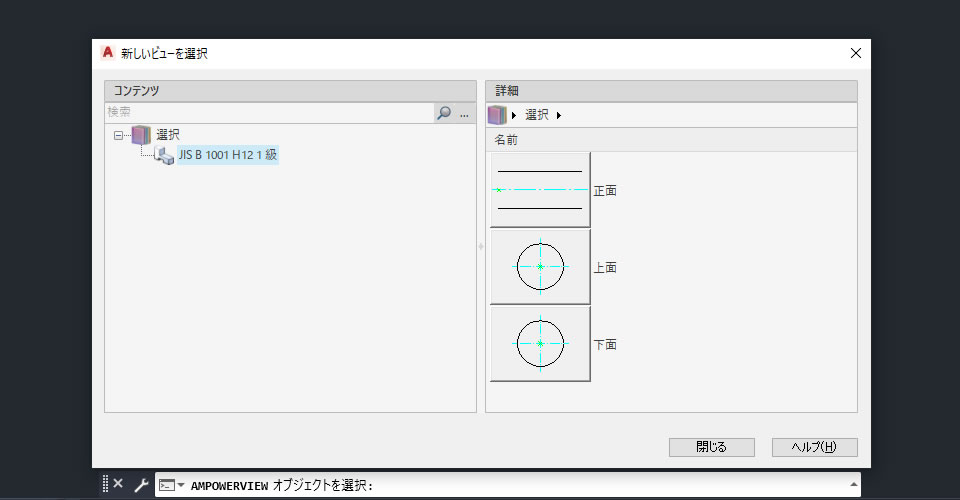Click the 名前 column header
Screen dimensions: 960x500
[672, 140]
